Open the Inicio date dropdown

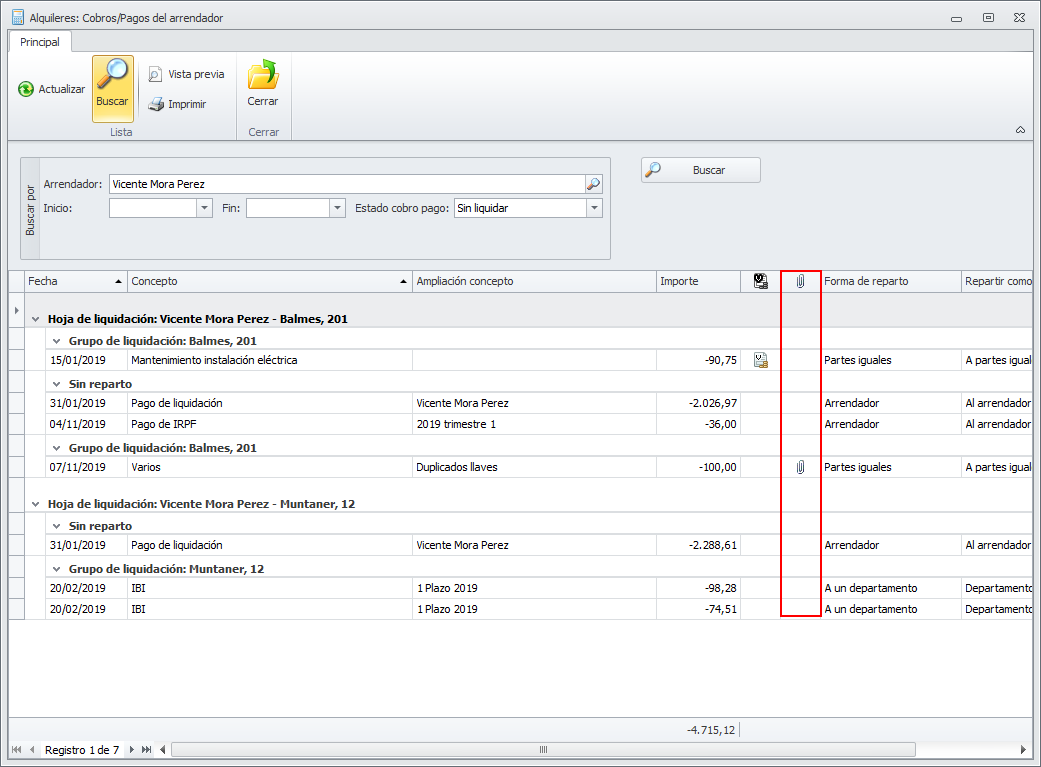click(x=204, y=208)
